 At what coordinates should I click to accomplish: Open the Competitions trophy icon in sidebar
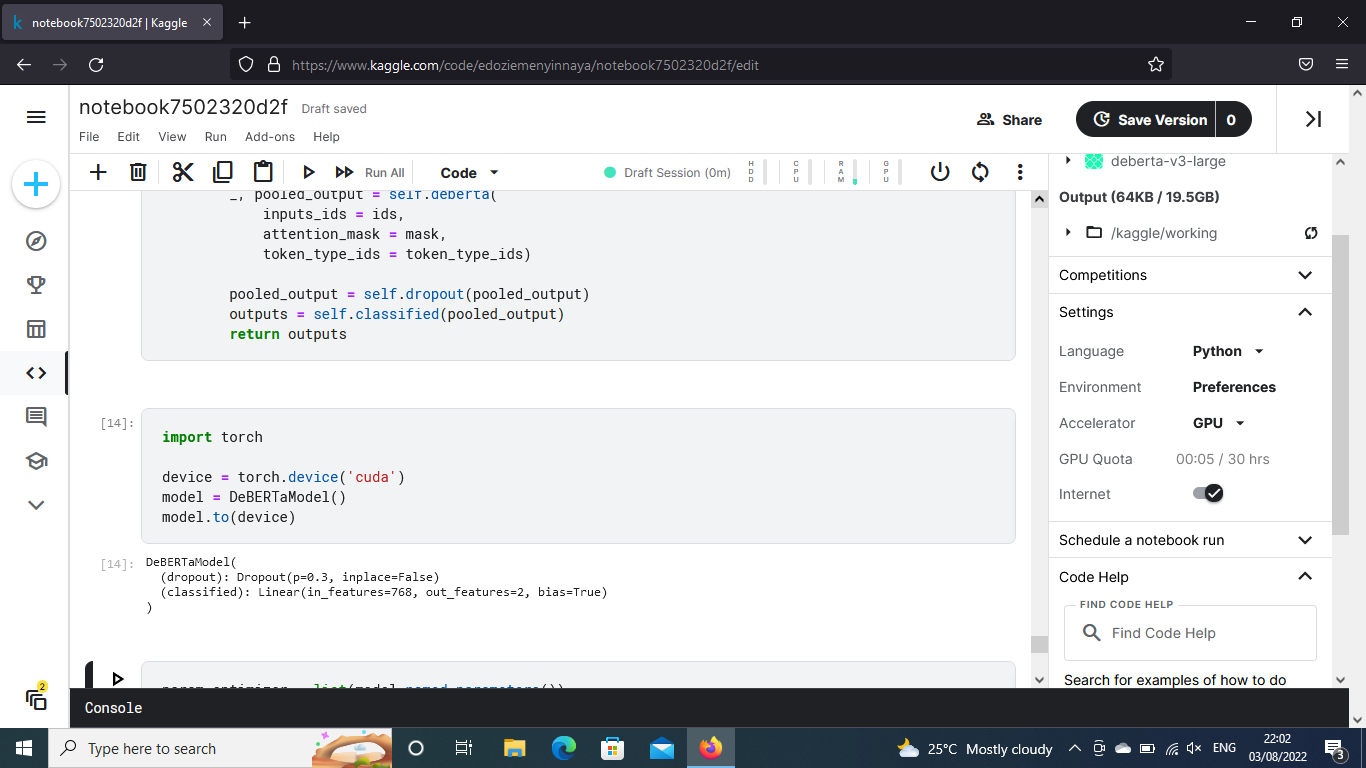[36, 285]
